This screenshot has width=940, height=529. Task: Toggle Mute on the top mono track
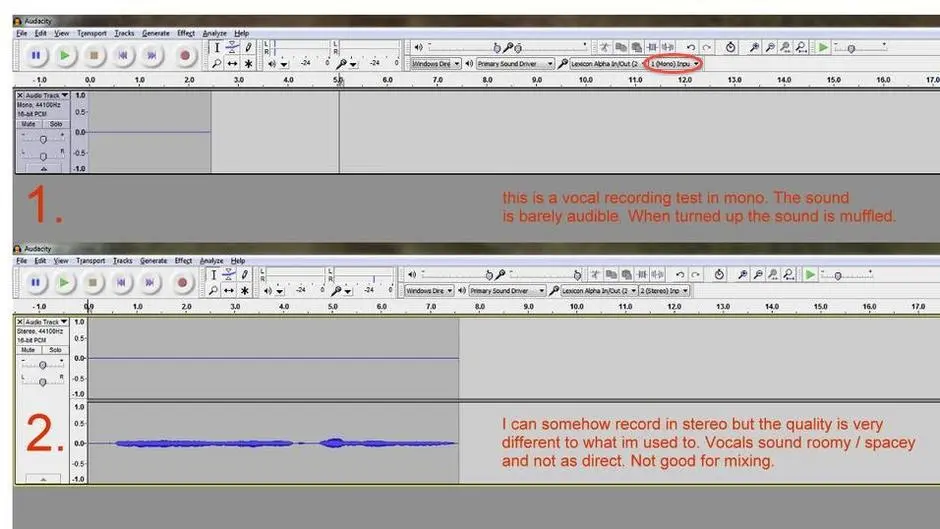tap(29, 124)
